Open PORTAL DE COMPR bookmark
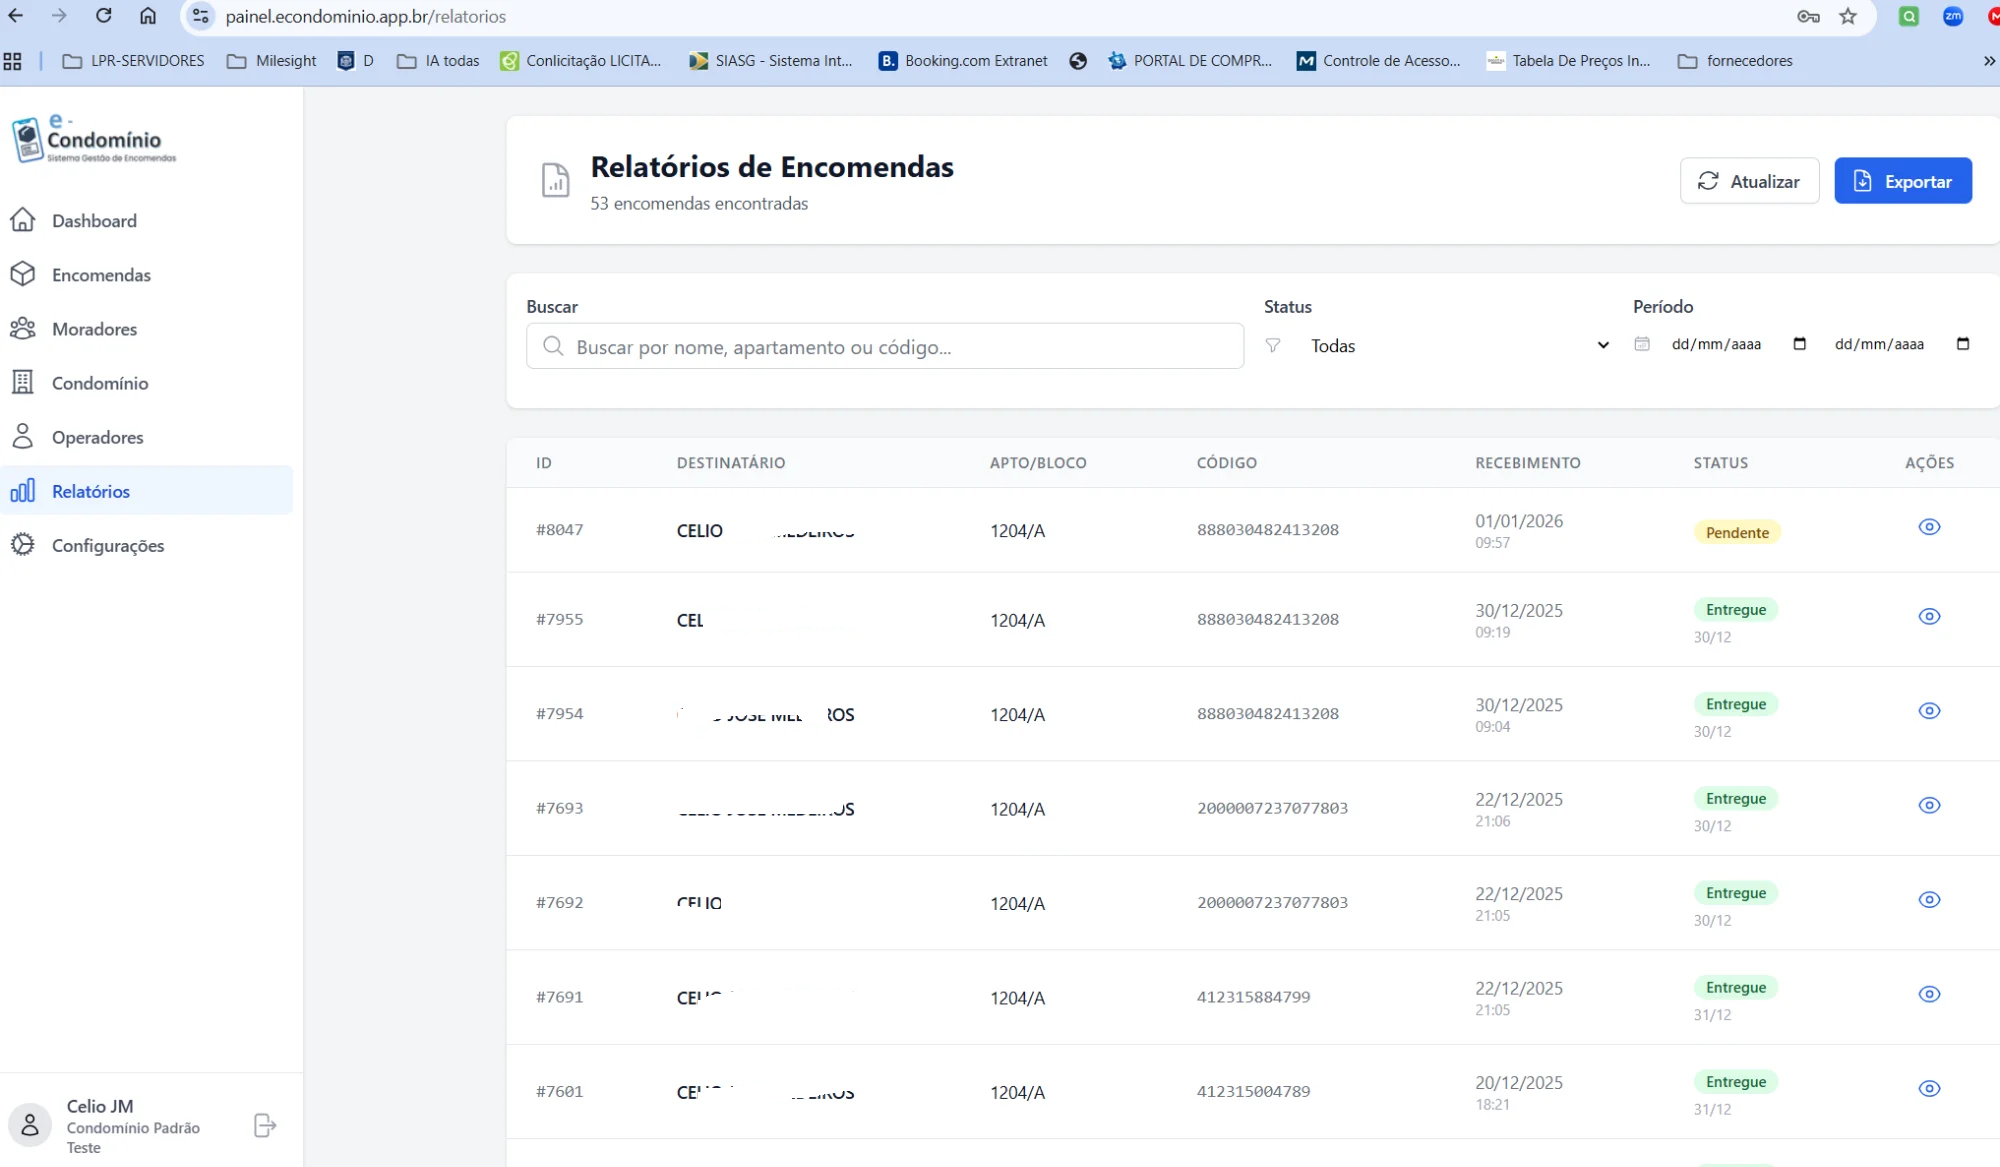This screenshot has width=2000, height=1167. click(1190, 61)
